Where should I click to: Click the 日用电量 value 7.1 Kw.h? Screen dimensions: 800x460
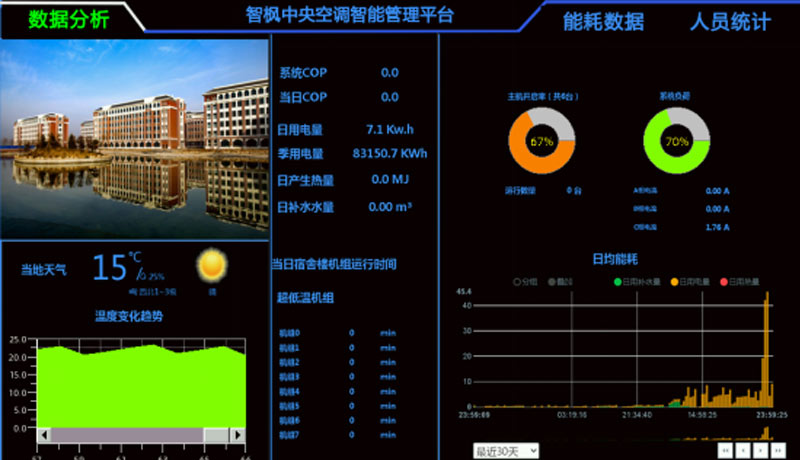click(390, 130)
